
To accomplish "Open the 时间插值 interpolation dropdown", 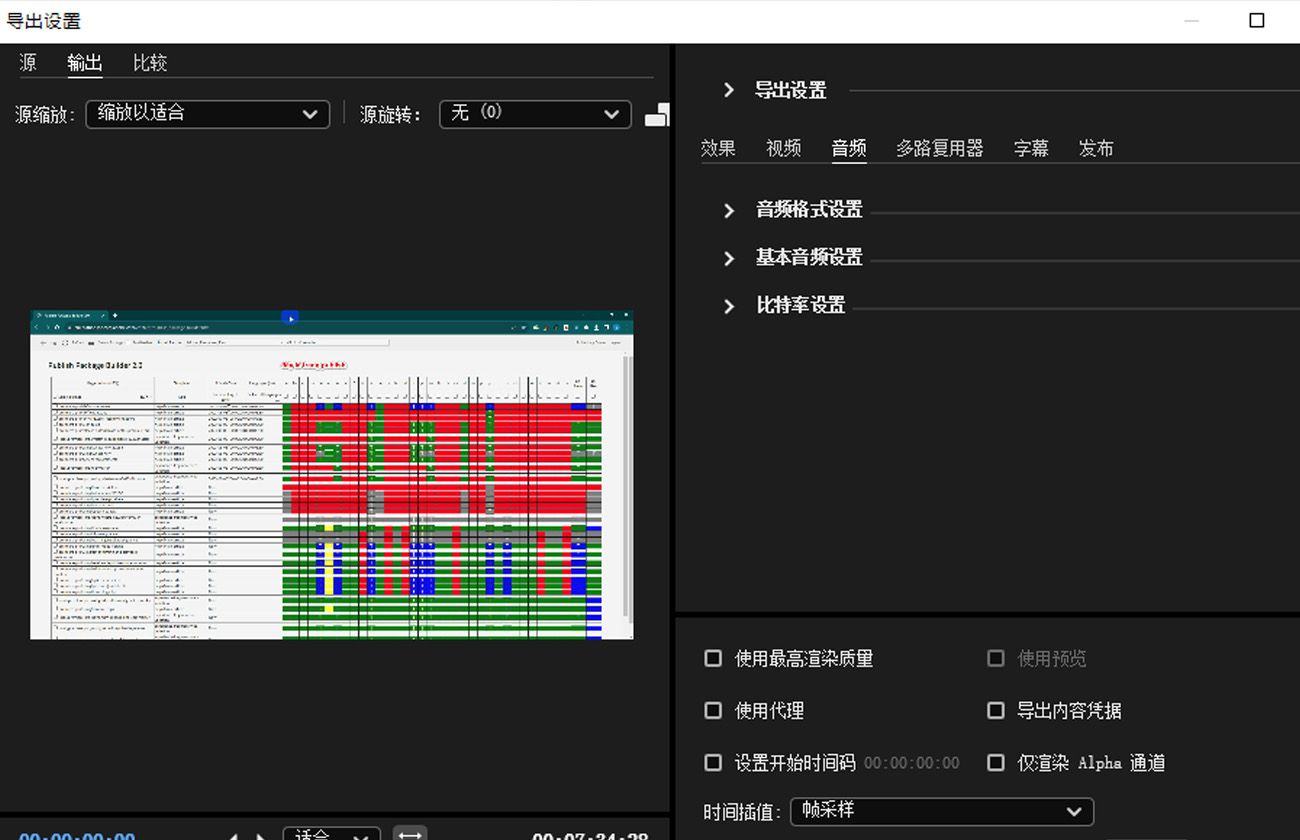I will coord(941,812).
